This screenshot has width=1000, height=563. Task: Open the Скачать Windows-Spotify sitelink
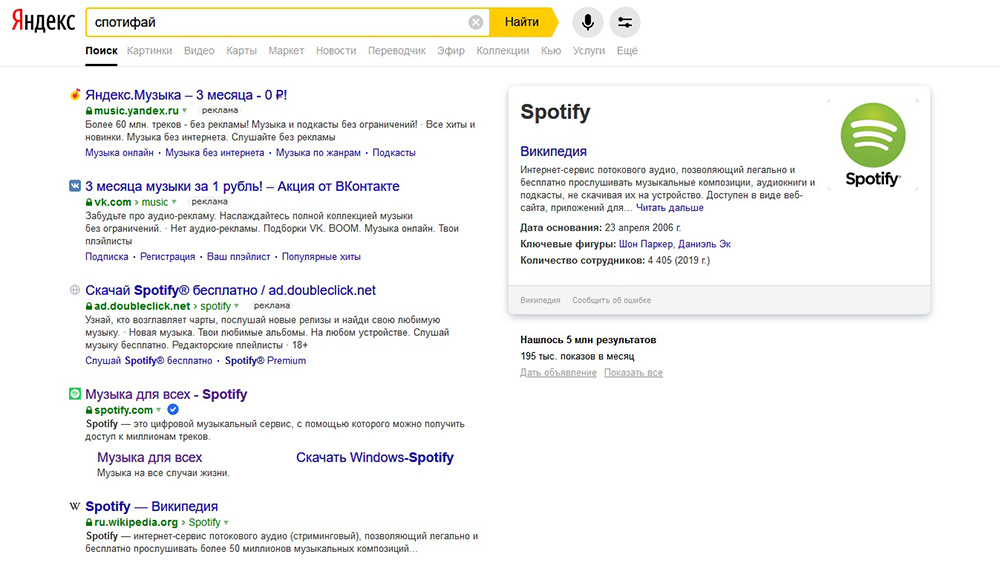[x=374, y=457]
